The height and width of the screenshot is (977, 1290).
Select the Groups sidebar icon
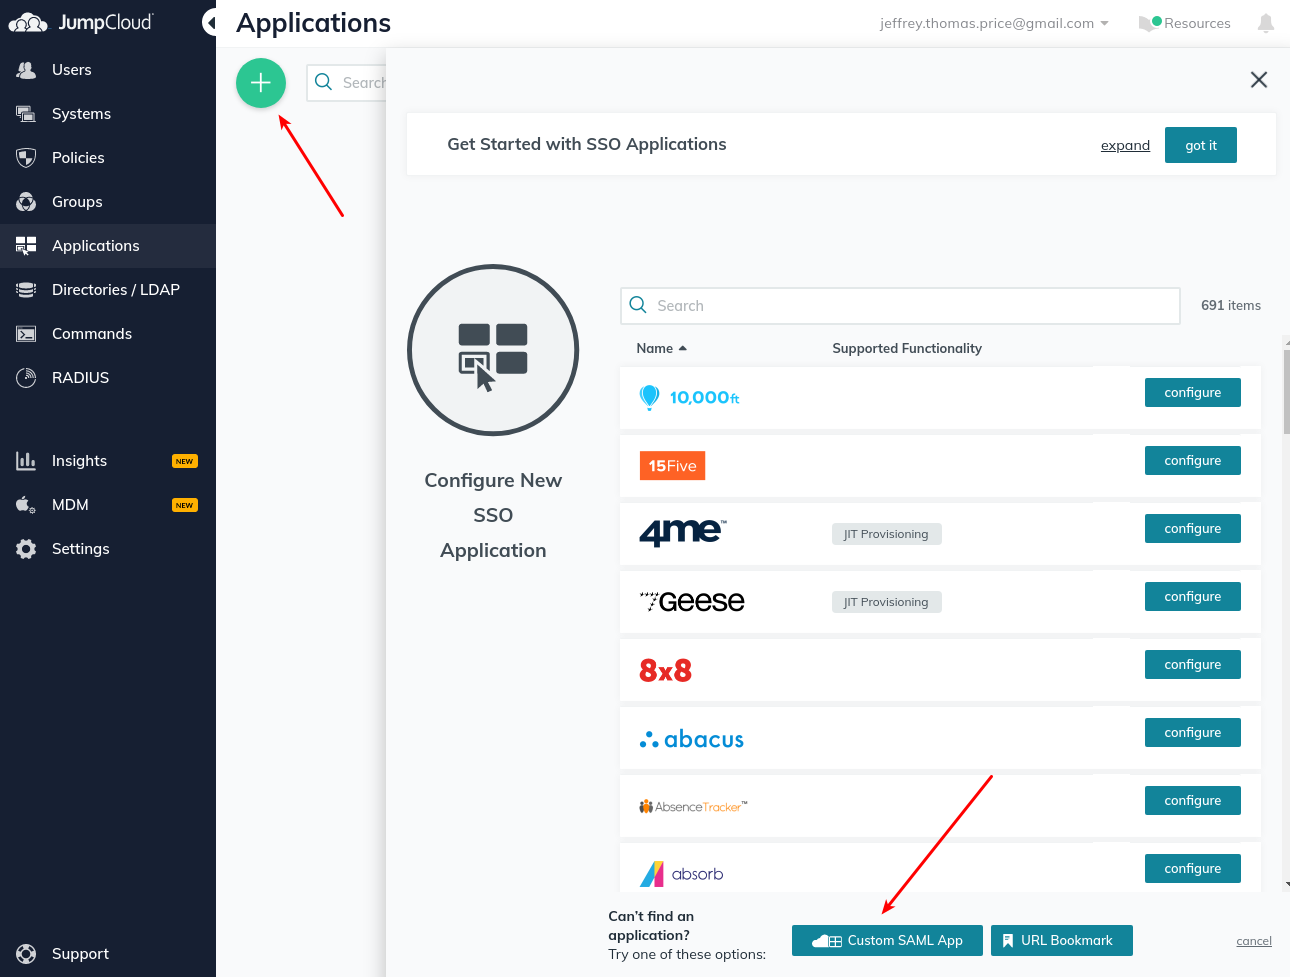coord(27,202)
